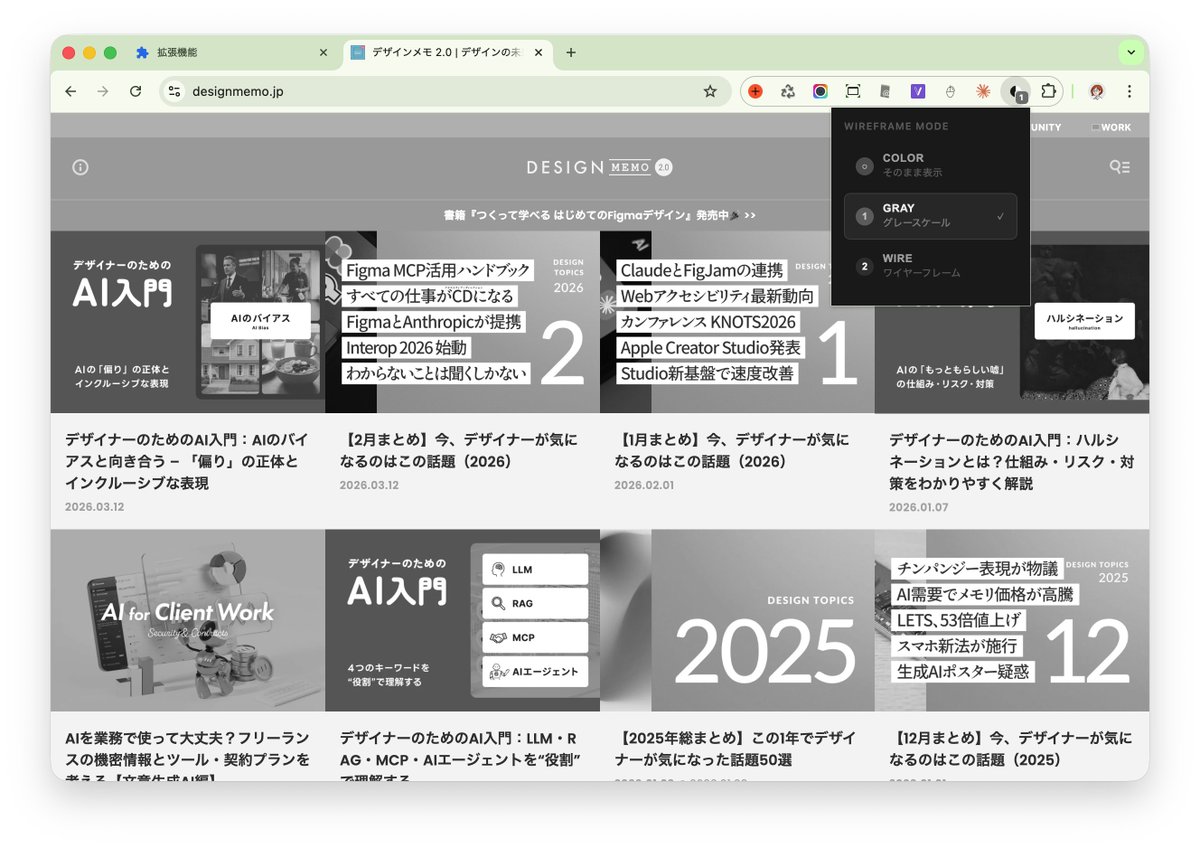This screenshot has height=848, width=1200.
Task: Open the Chrome profile avatar
Action: point(1097,91)
